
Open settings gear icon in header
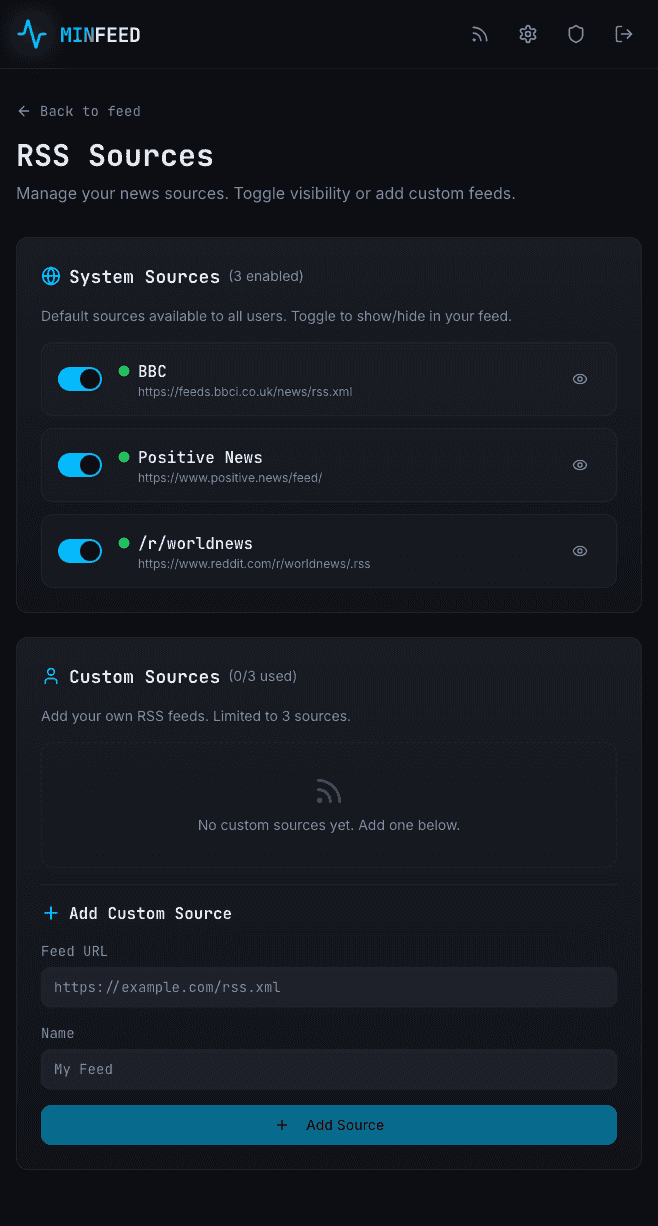pos(528,35)
